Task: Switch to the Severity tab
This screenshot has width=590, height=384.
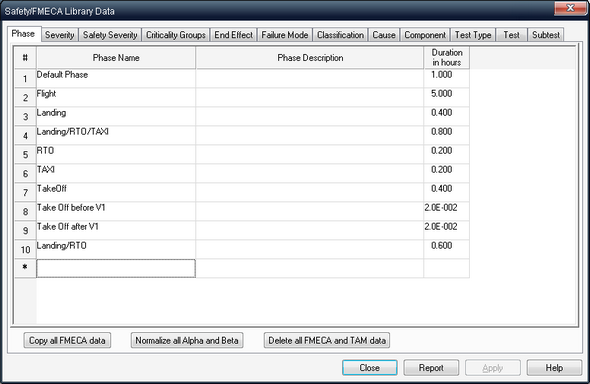Action: (59, 35)
